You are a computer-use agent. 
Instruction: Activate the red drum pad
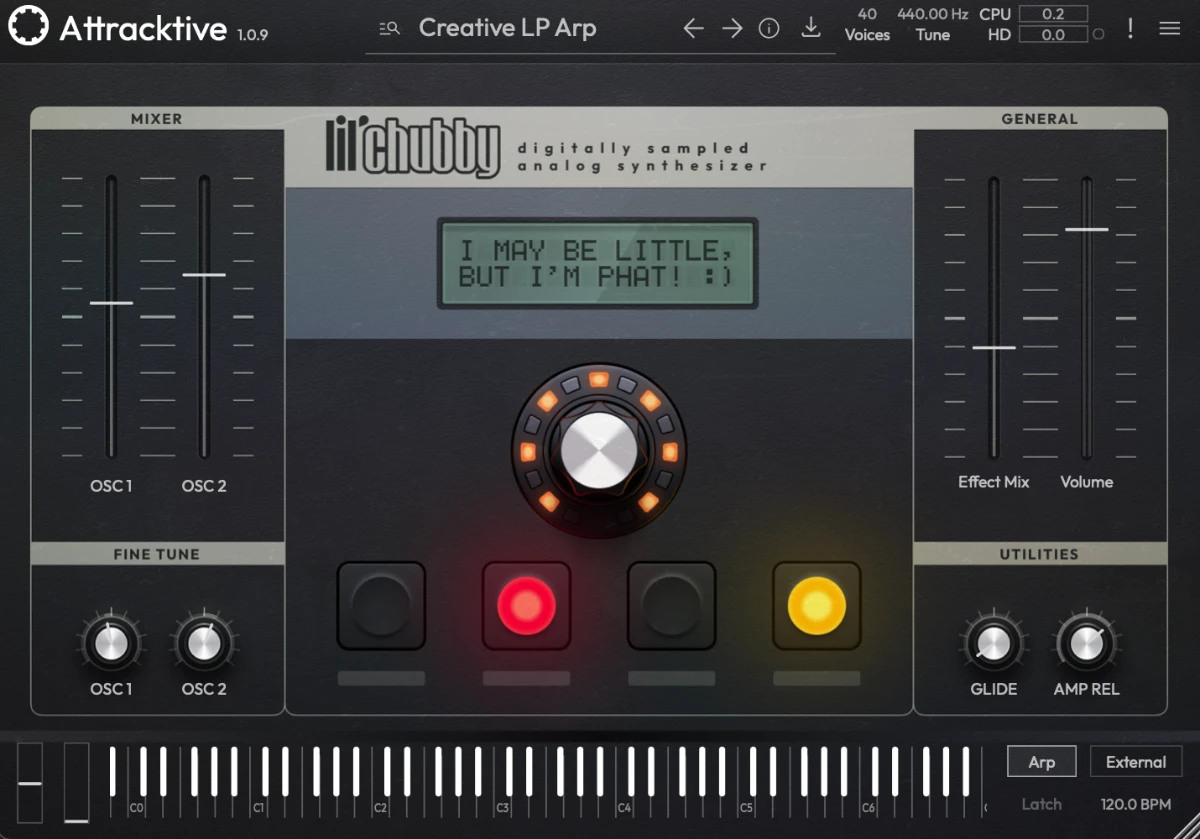(527, 604)
